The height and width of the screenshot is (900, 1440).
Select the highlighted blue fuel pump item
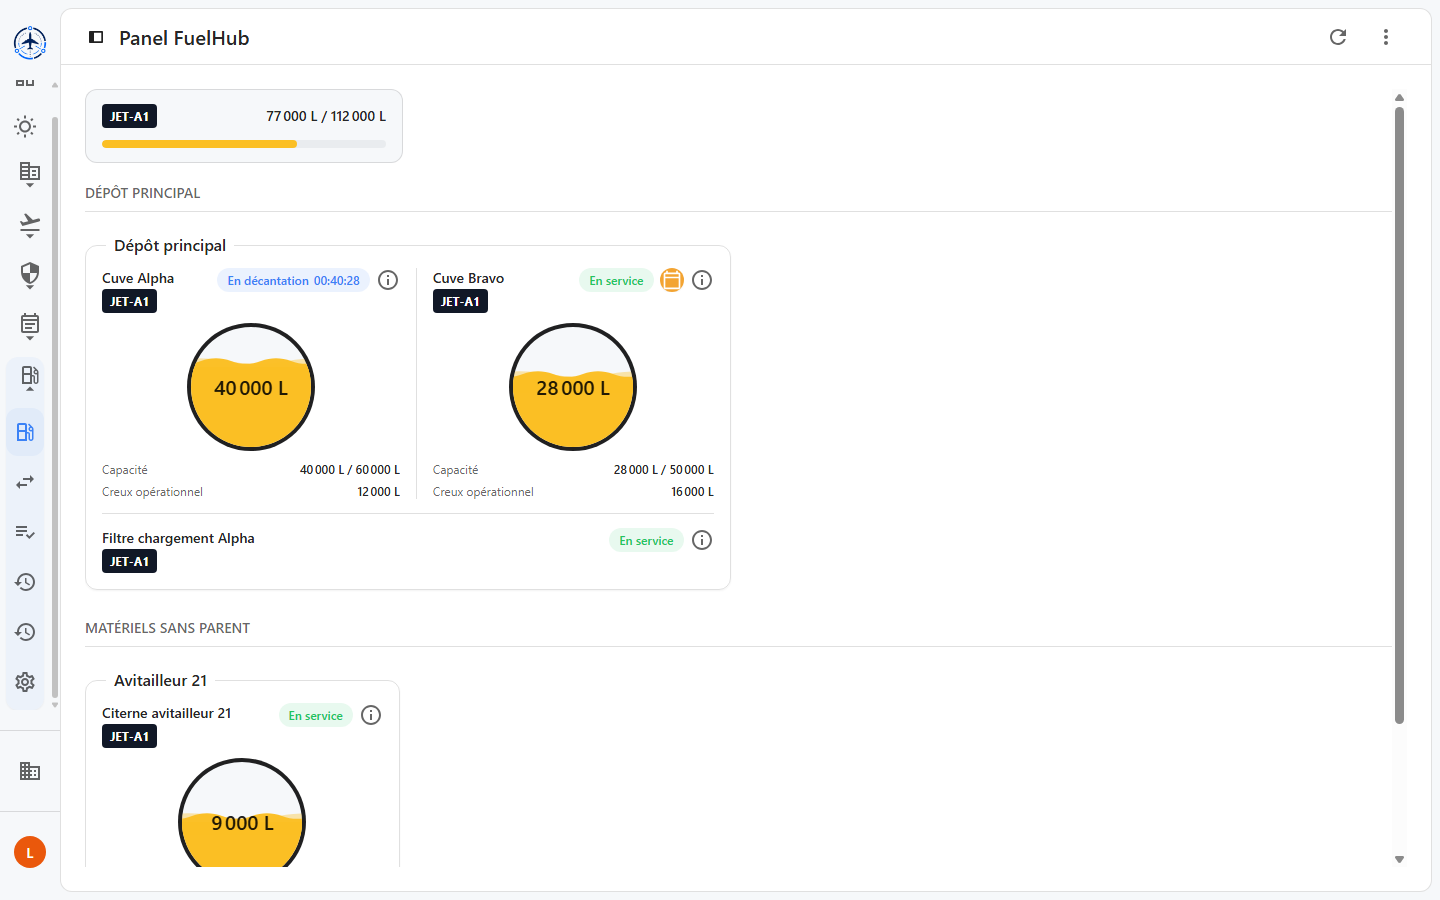point(25,432)
